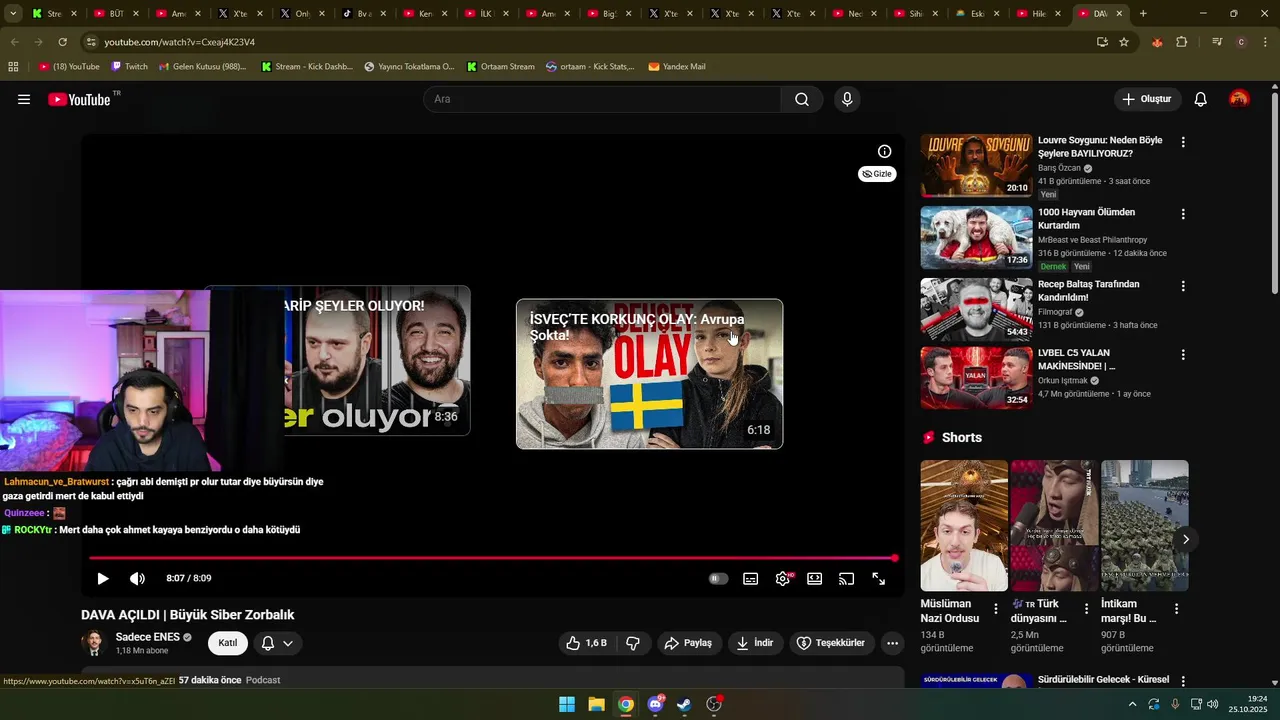Viewport: 1280px width, 720px height.
Task: Switch to the Onl X tab
Action: [x=295, y=14]
